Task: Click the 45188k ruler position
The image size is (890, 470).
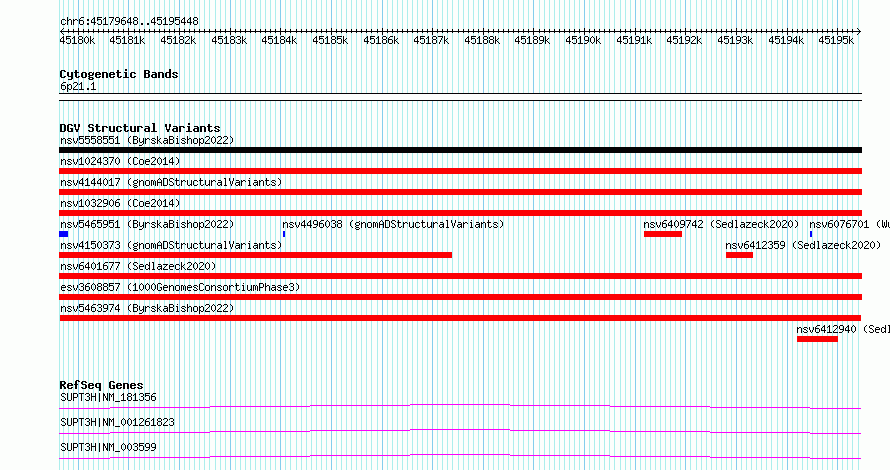Action: (482, 40)
